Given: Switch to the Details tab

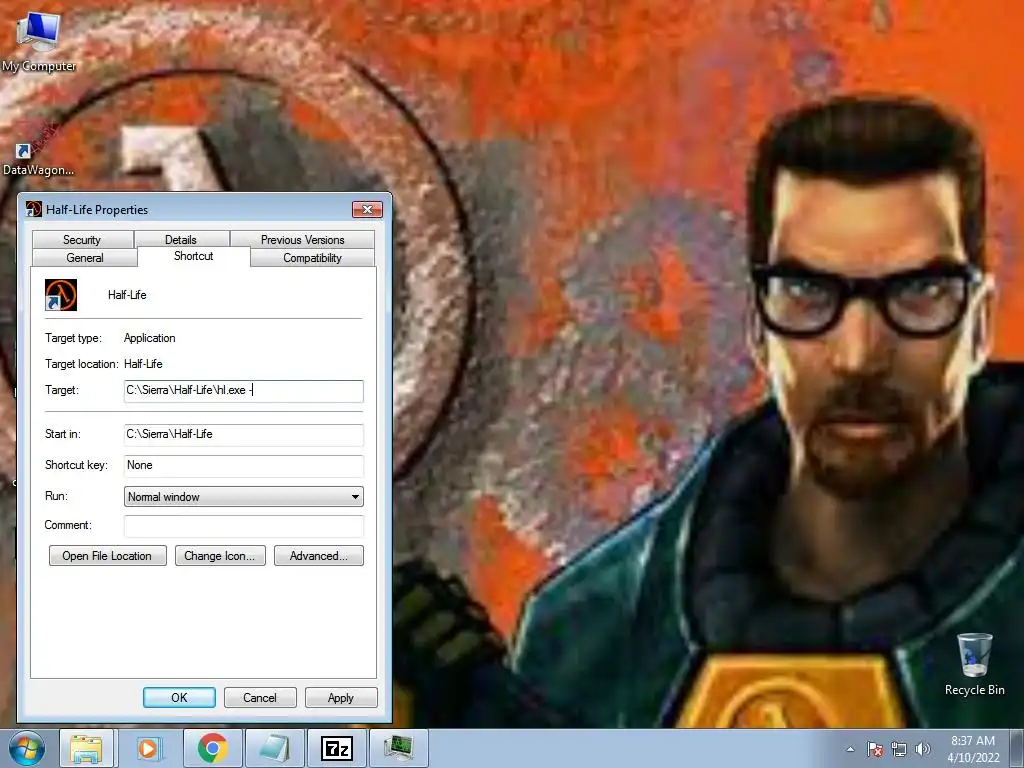Looking at the screenshot, I should [x=181, y=240].
